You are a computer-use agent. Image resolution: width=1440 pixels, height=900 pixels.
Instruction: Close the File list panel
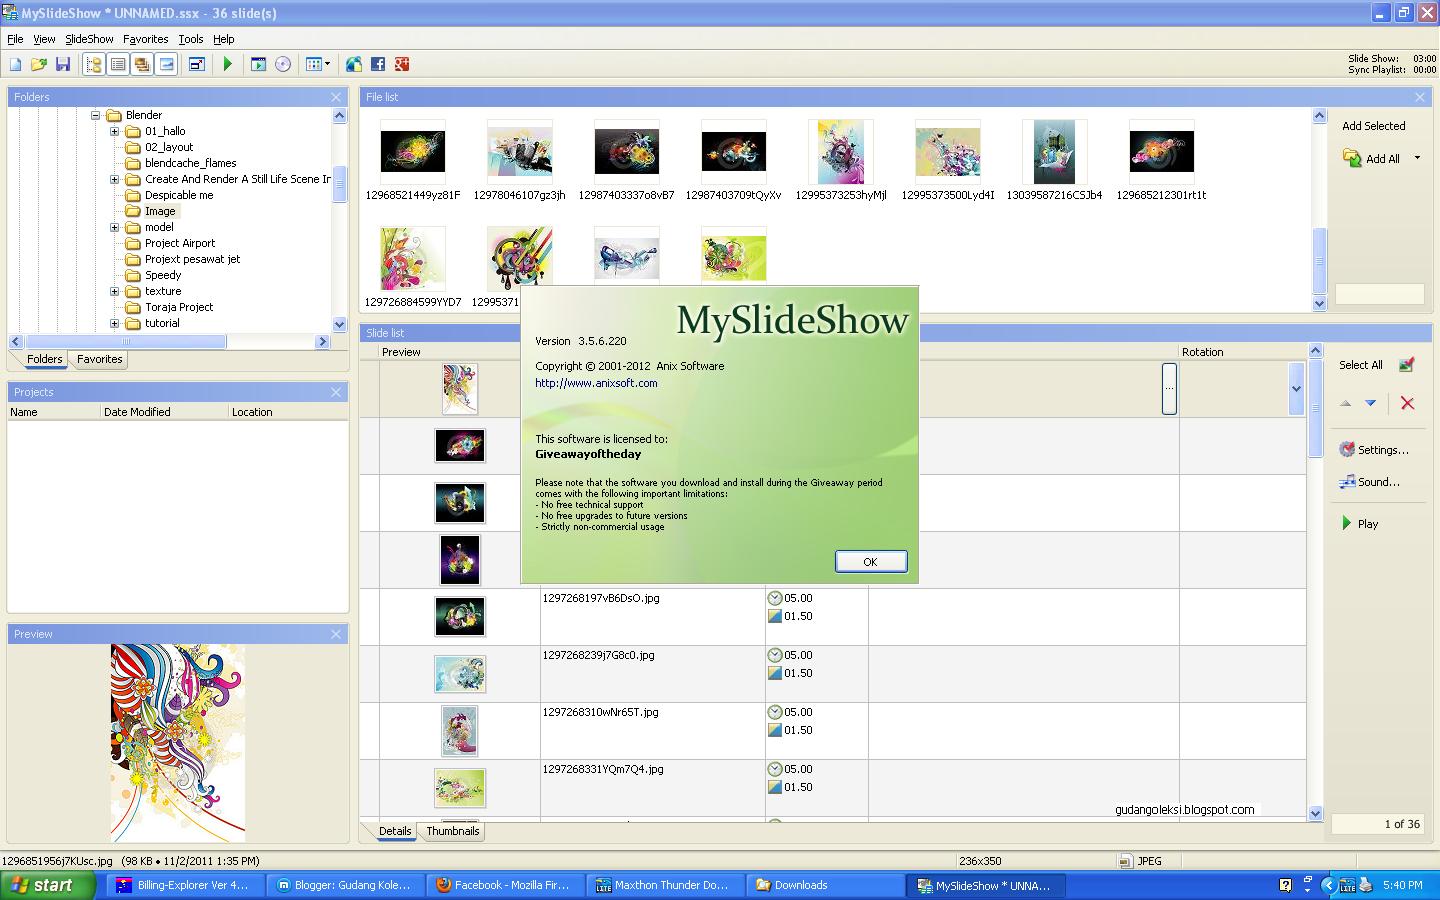[x=1420, y=97]
